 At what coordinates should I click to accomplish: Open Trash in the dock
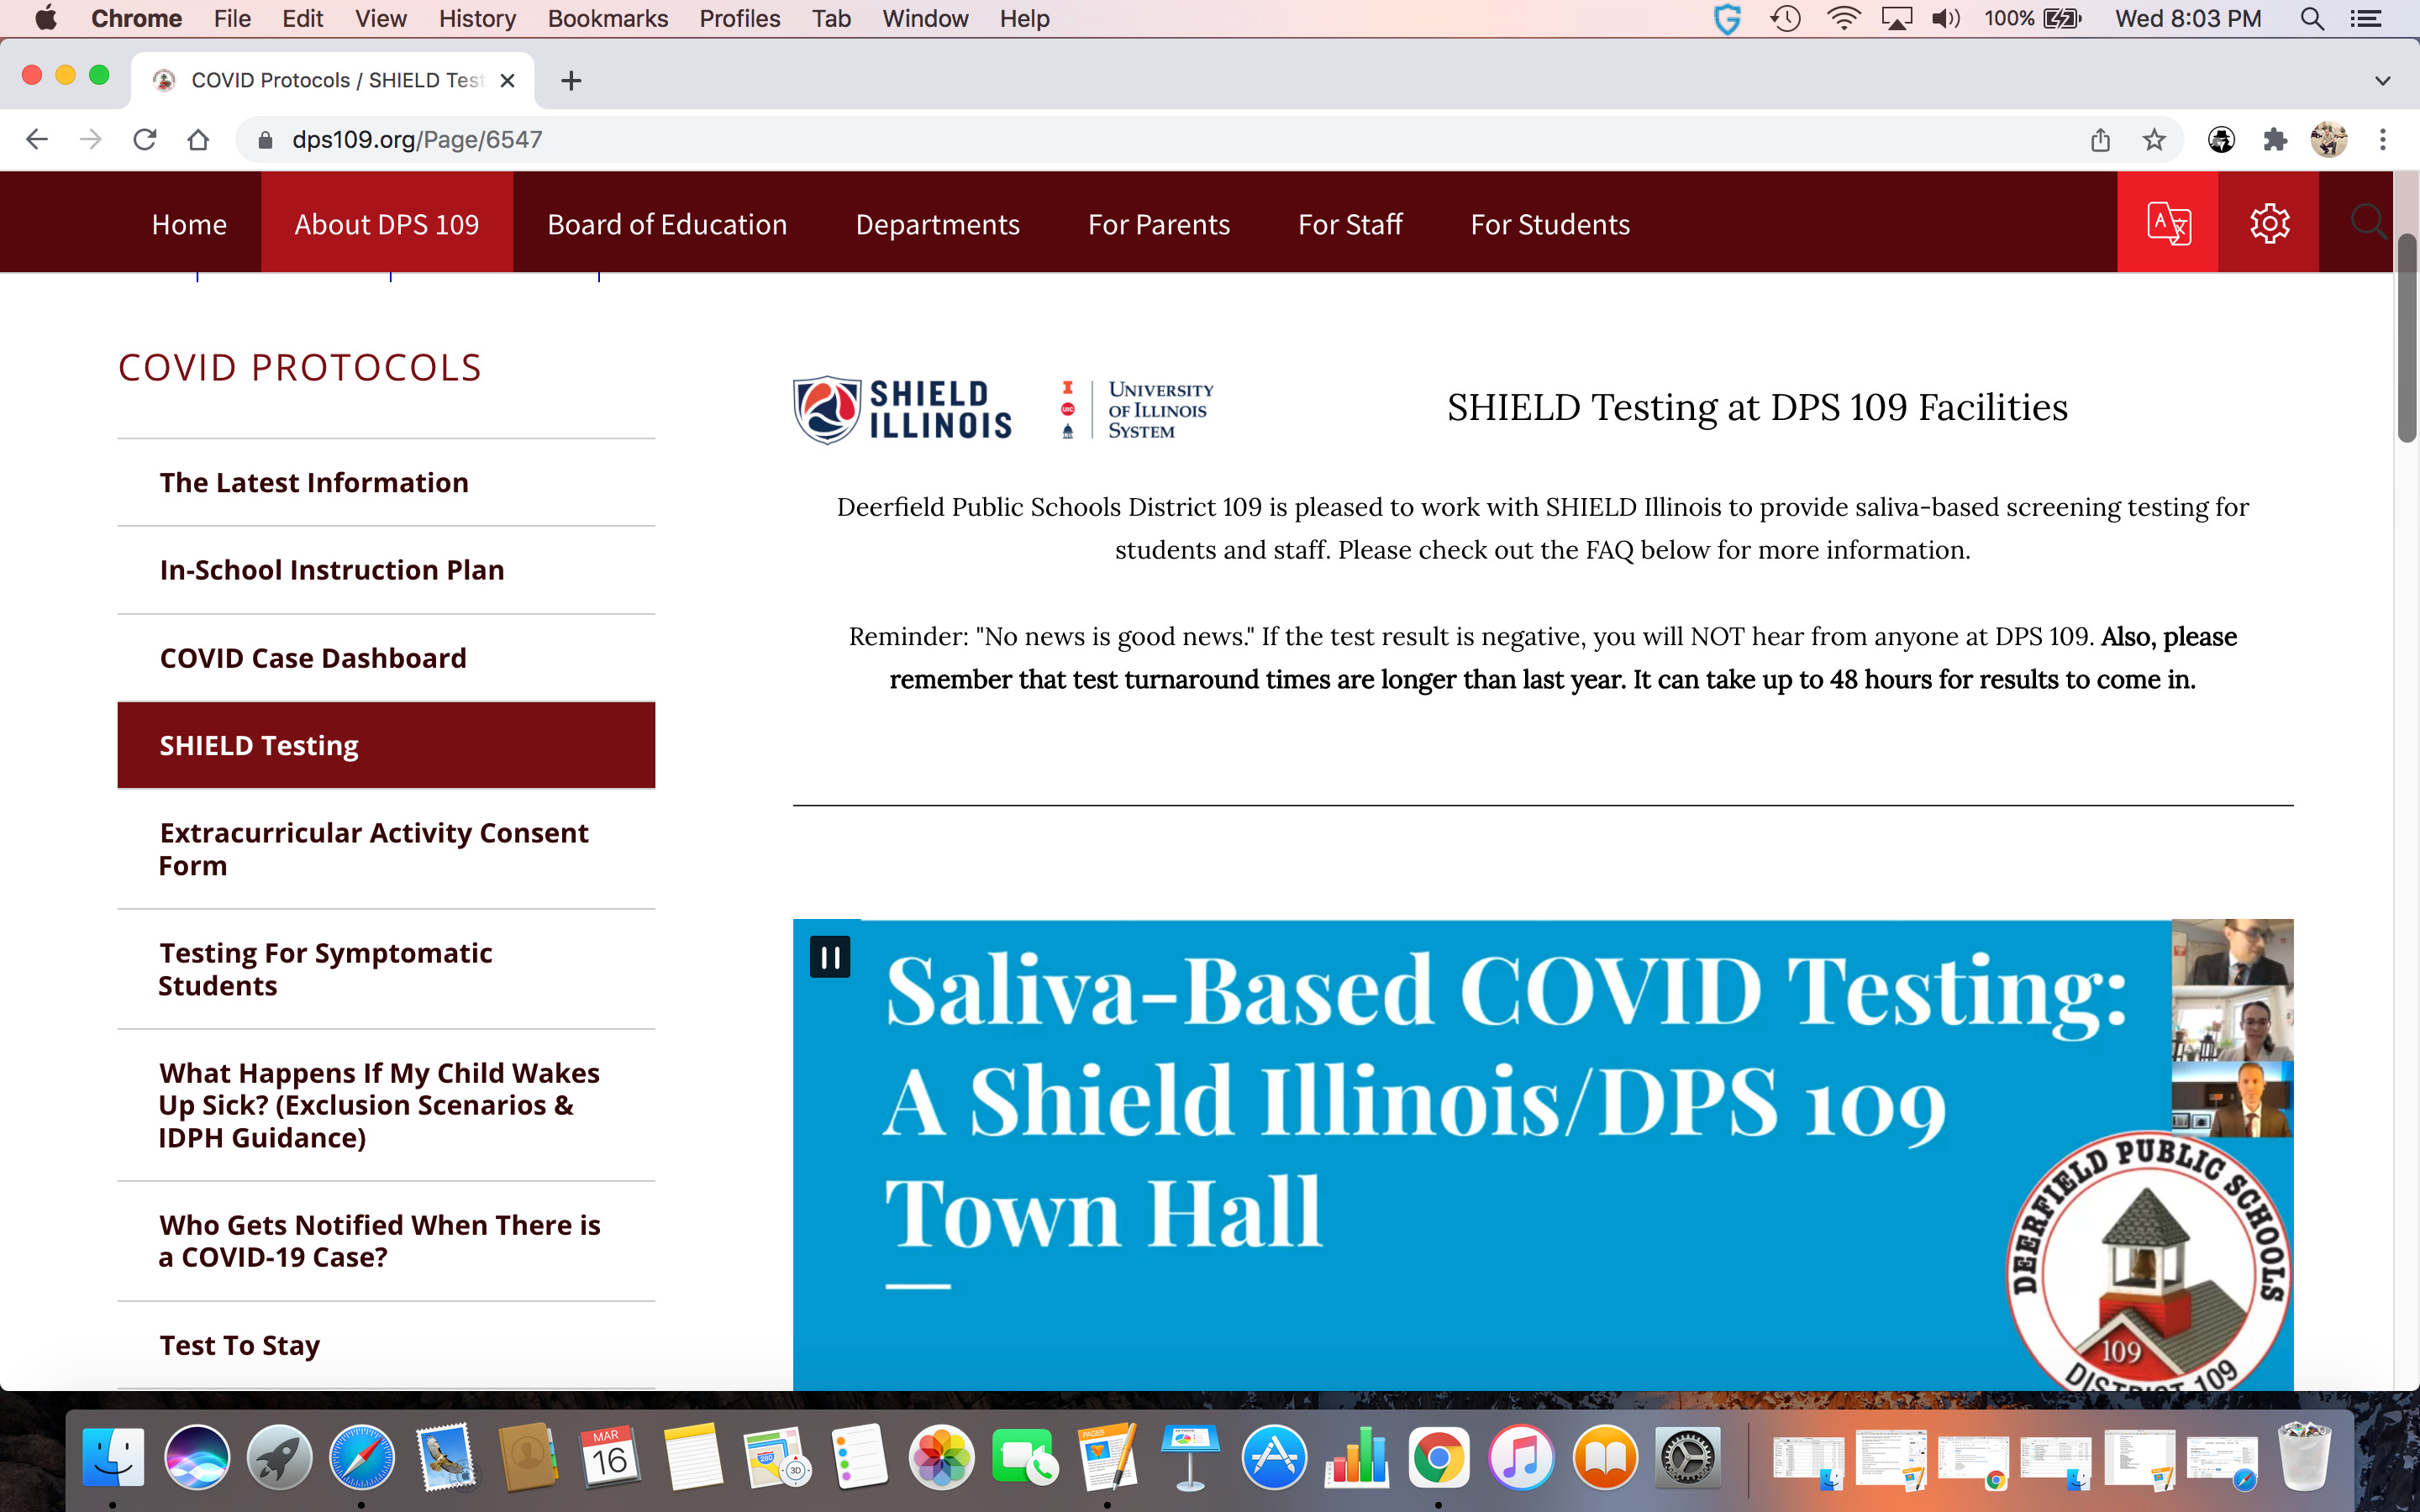pos(2305,1457)
